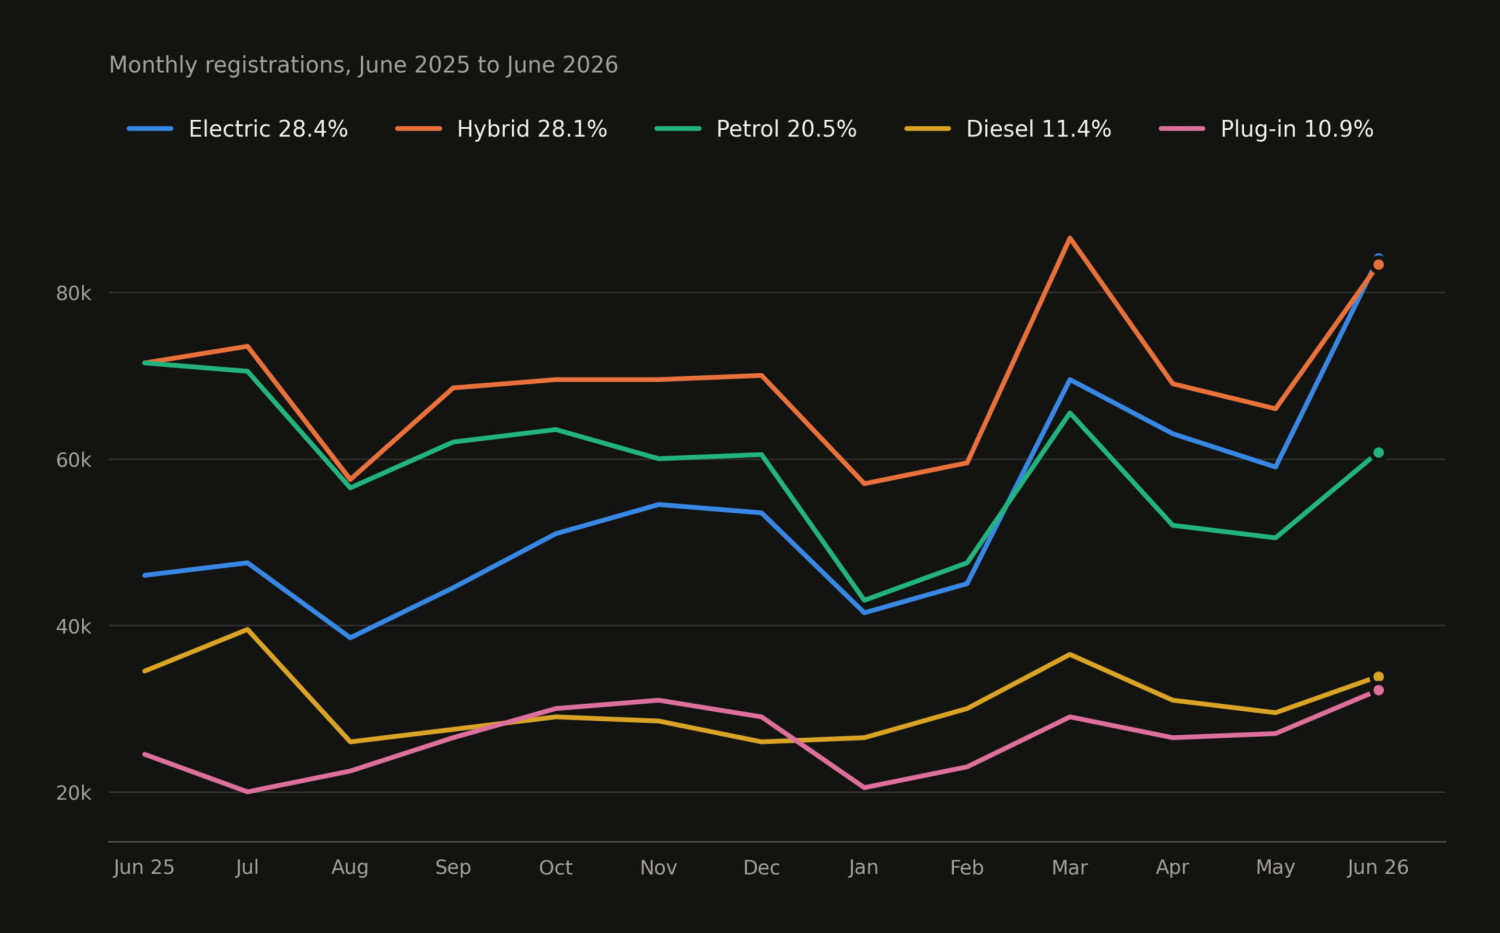Click the "Jan" x-axis label

pos(864,867)
